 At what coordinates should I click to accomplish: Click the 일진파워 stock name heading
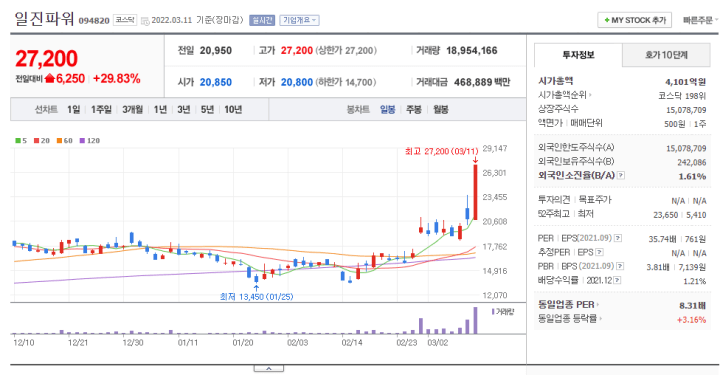44,19
